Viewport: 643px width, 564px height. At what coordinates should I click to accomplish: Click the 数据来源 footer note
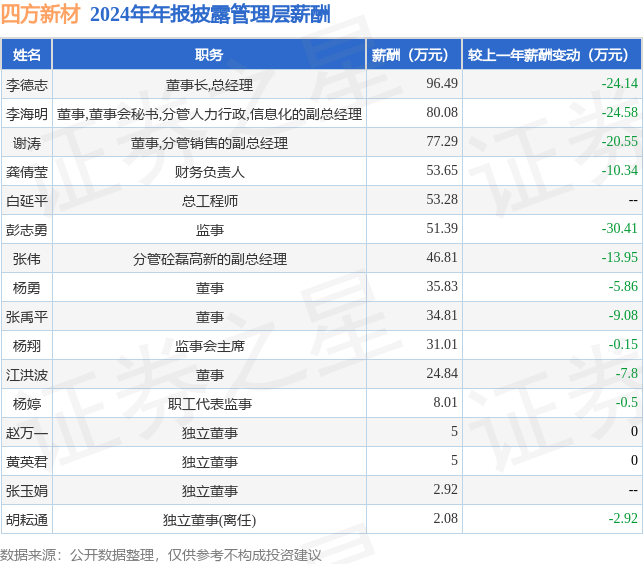pos(161,555)
